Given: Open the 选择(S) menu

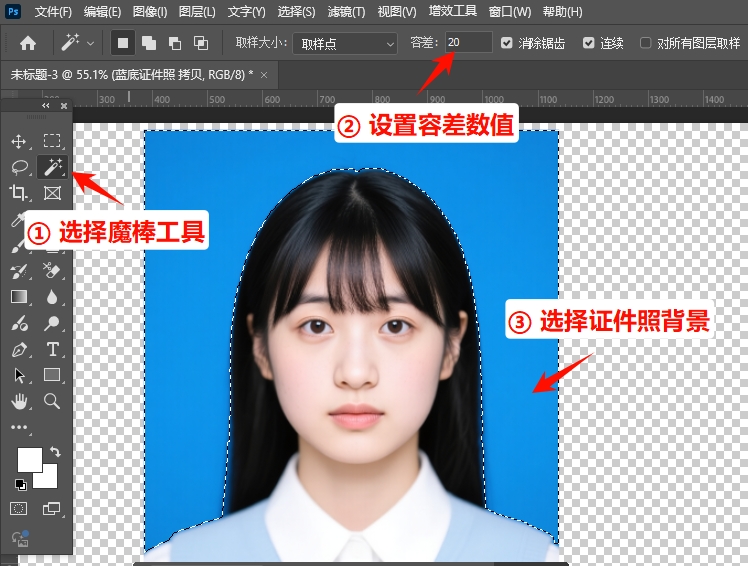Looking at the screenshot, I should click(296, 12).
